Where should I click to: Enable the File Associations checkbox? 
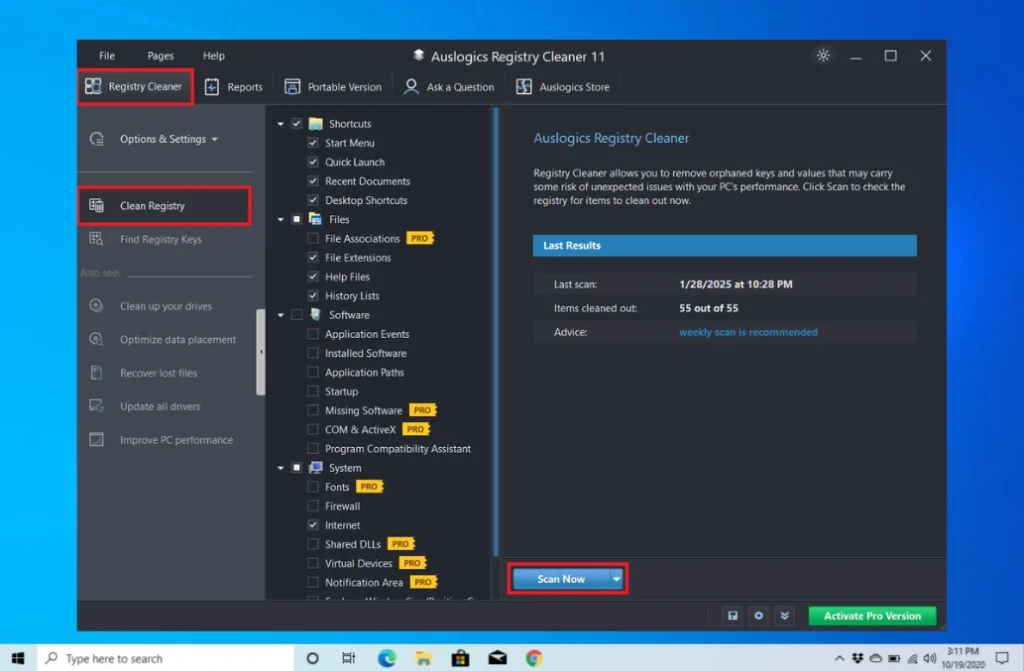[x=315, y=238]
